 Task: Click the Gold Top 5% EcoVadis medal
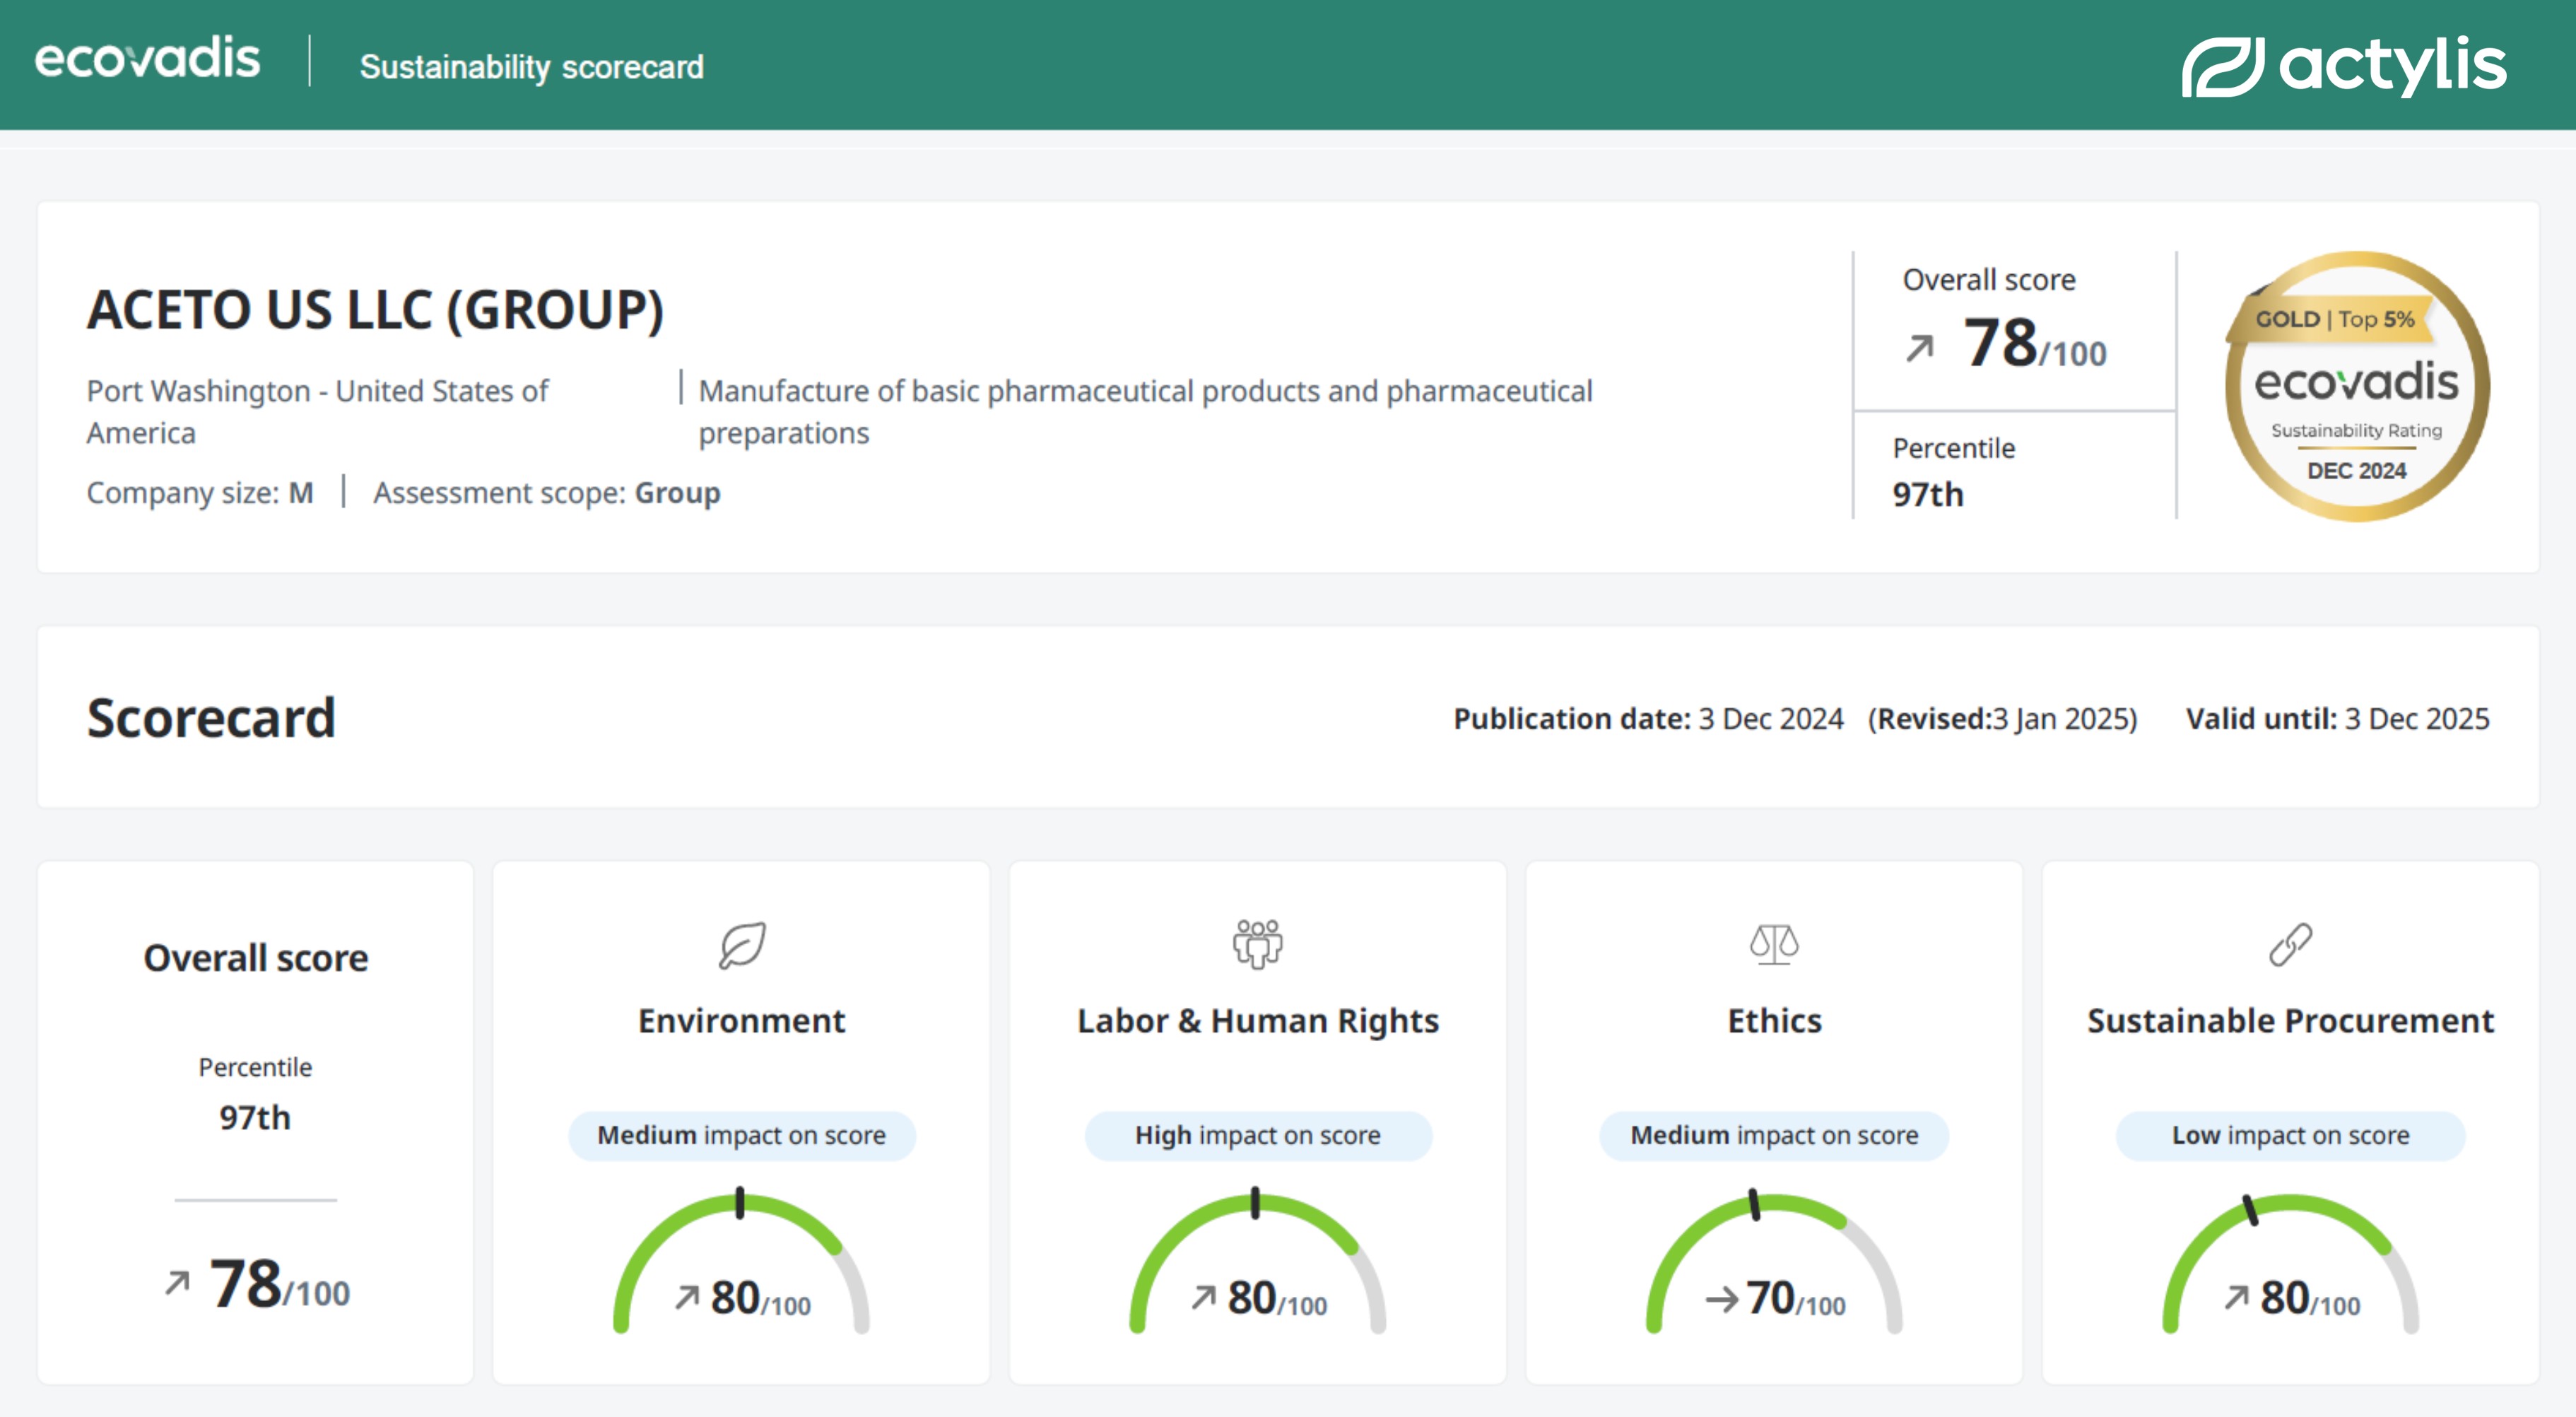(x=2356, y=386)
